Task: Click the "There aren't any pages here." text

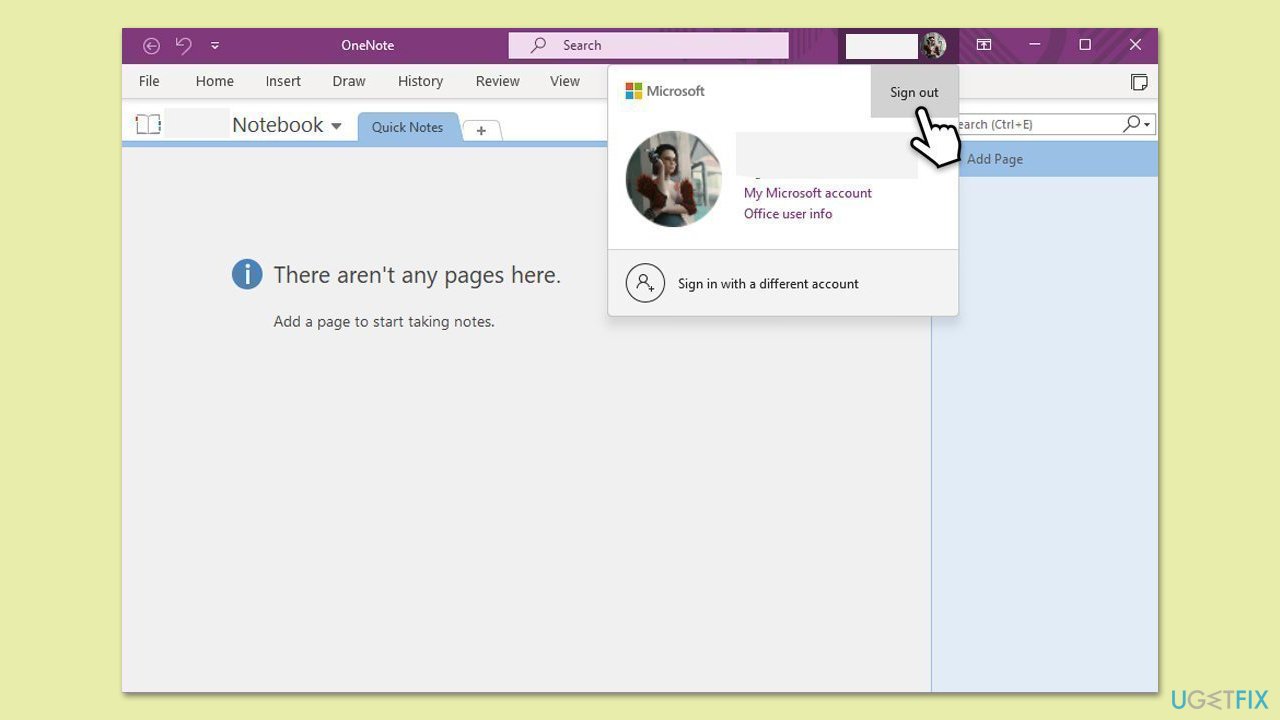Action: pos(417,275)
